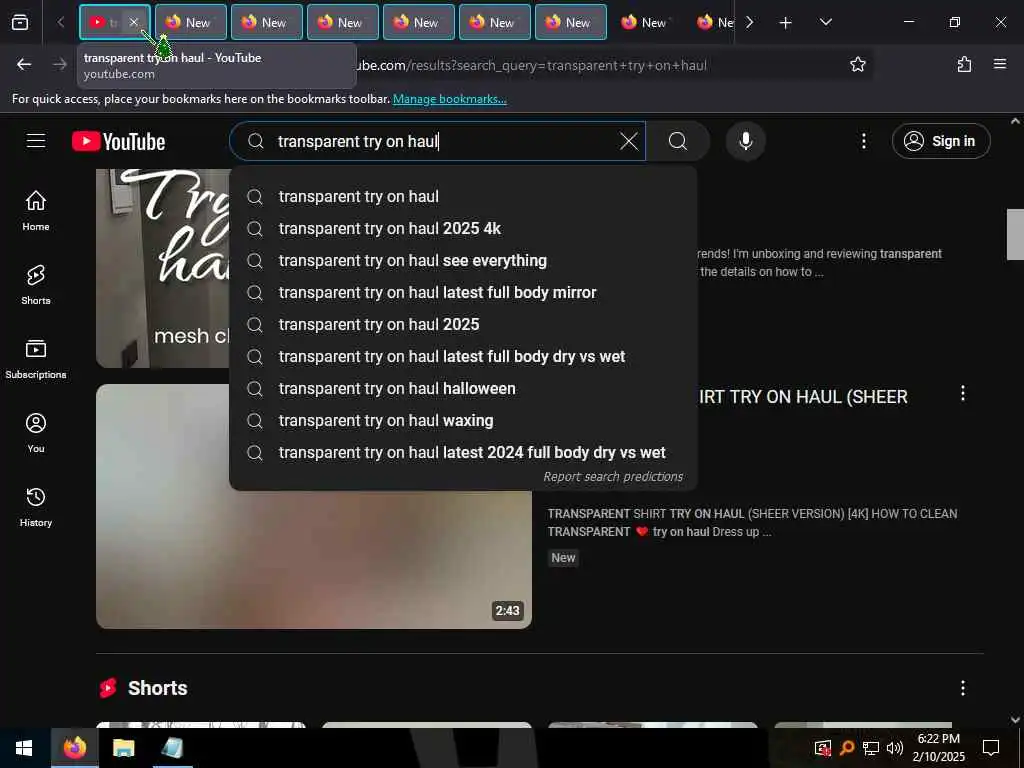Go back one page in browser
Viewport: 1024px width, 768px height.
24,65
